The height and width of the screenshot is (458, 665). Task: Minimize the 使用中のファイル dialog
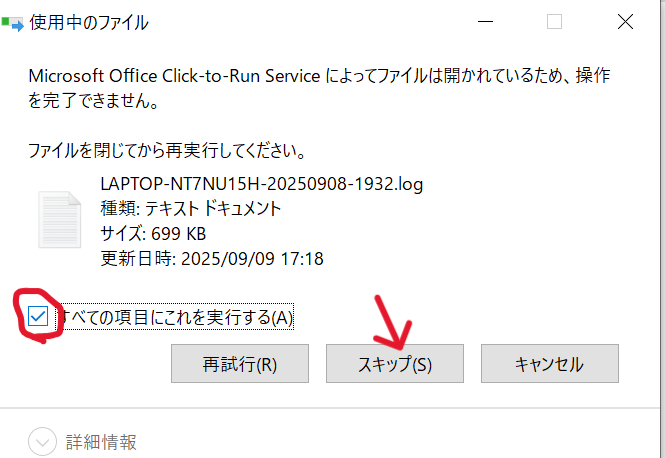pyautogui.click(x=485, y=22)
